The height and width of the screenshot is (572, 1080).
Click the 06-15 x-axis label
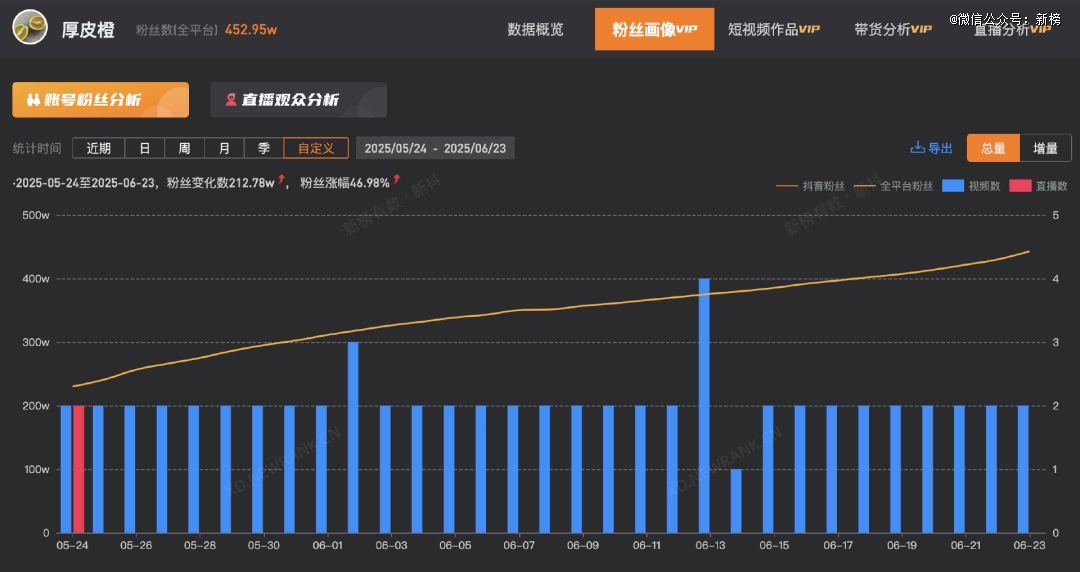(774, 545)
